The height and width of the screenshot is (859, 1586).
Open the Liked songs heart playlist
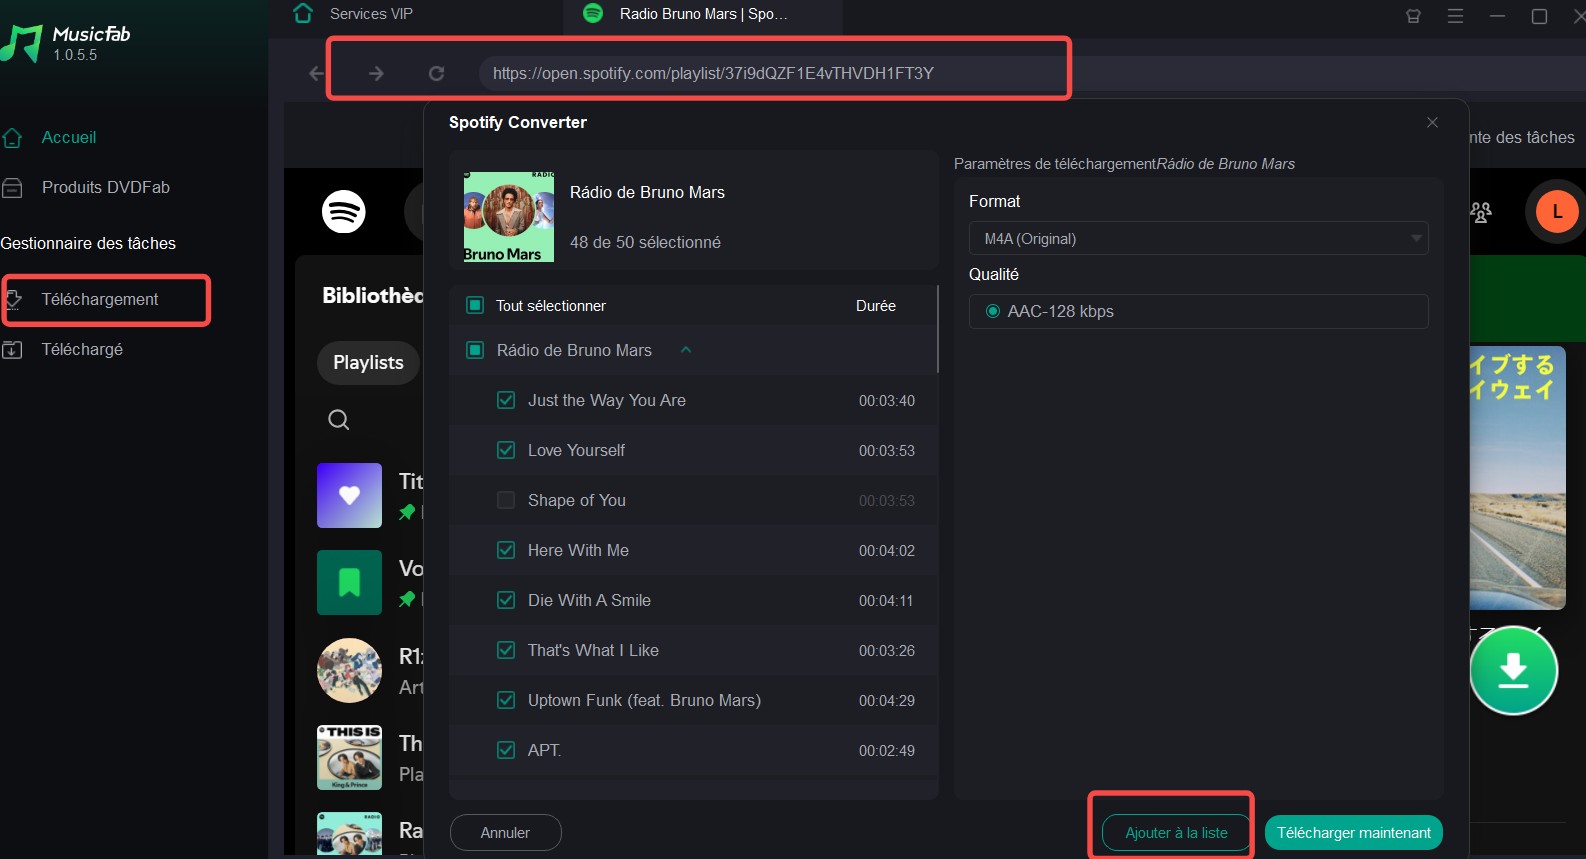tap(349, 495)
